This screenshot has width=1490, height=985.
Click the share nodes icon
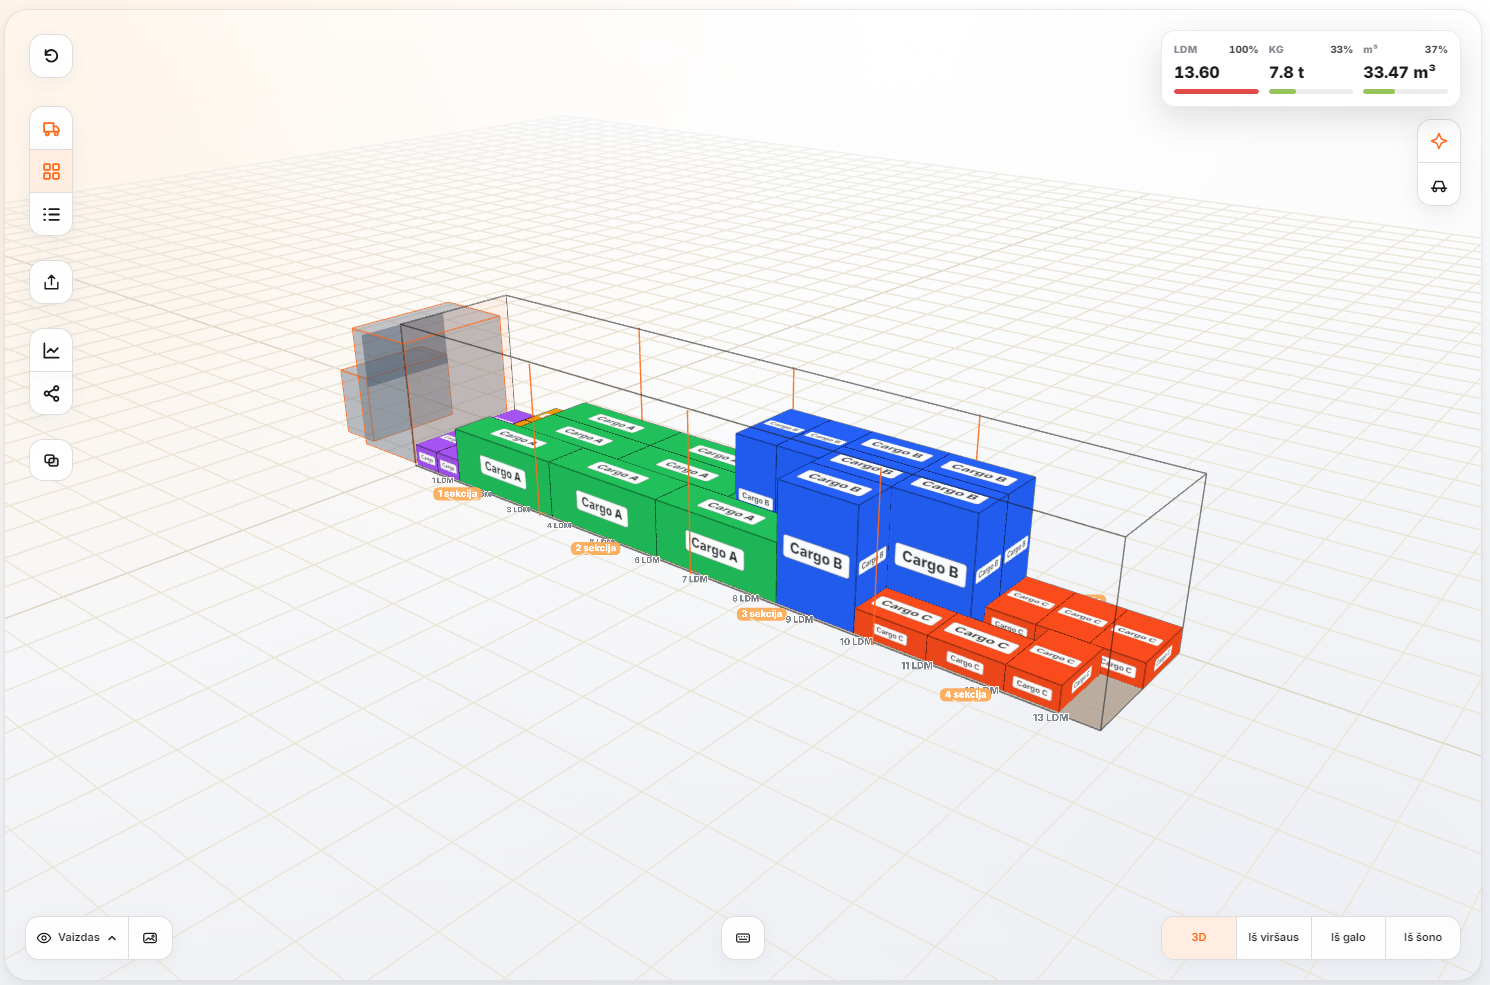pyautogui.click(x=51, y=393)
